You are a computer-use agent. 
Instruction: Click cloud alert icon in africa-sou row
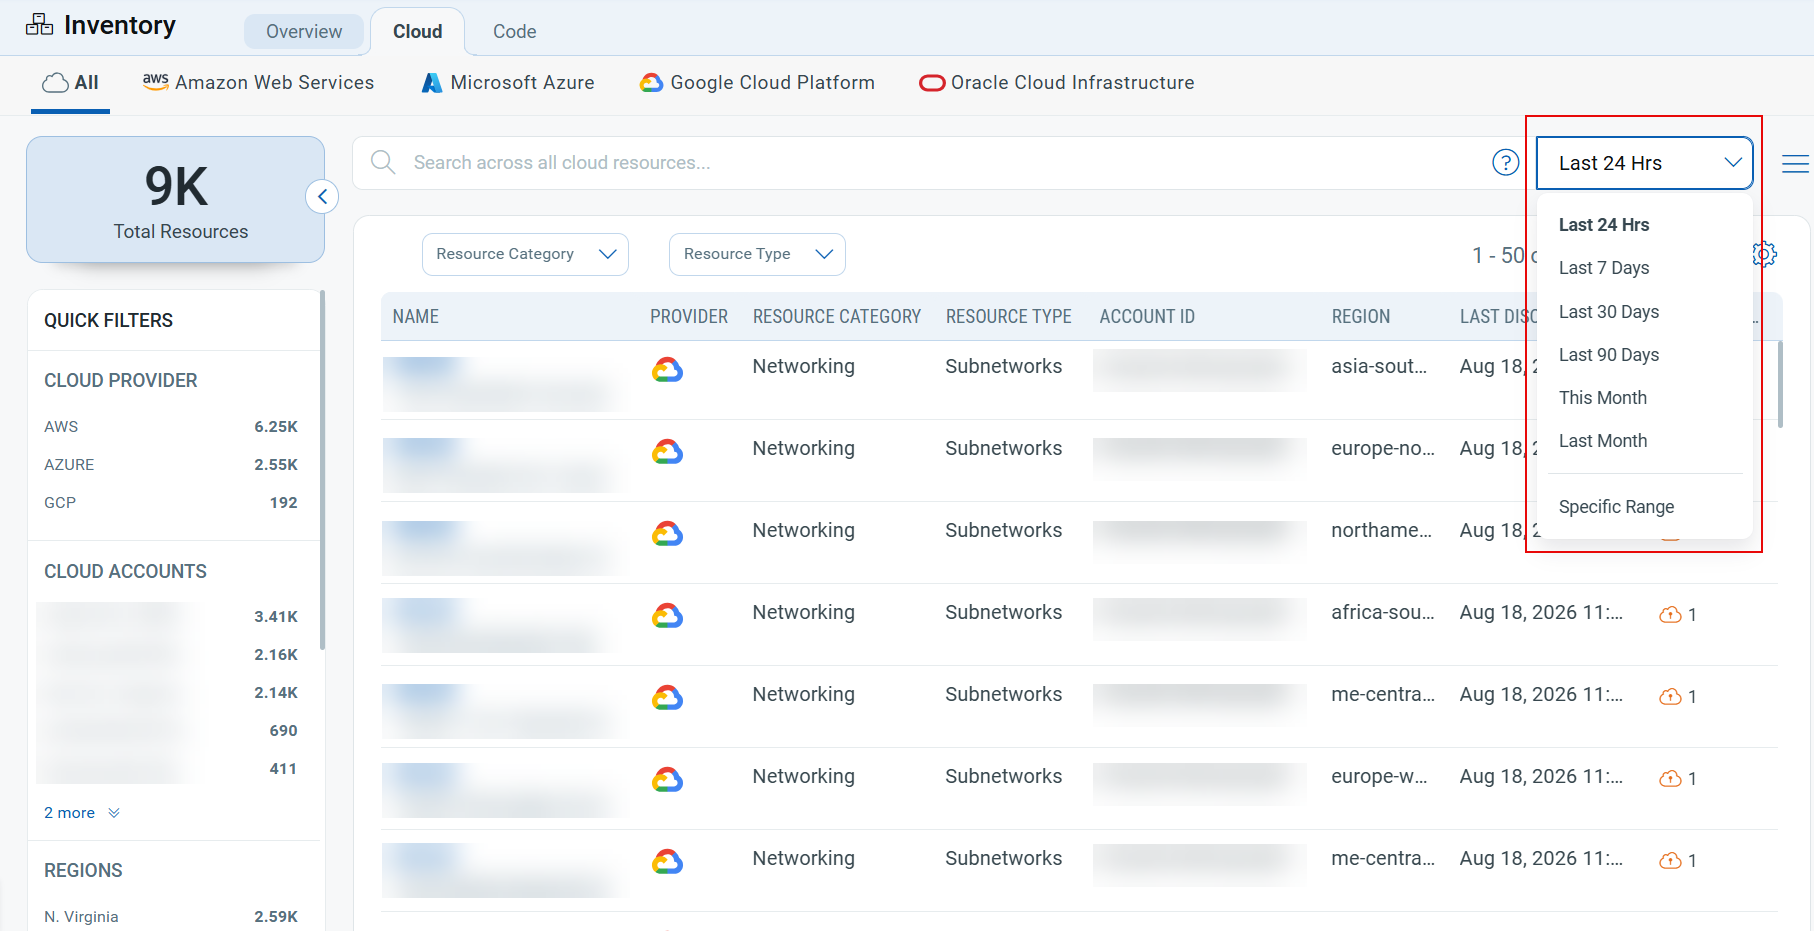1670,615
